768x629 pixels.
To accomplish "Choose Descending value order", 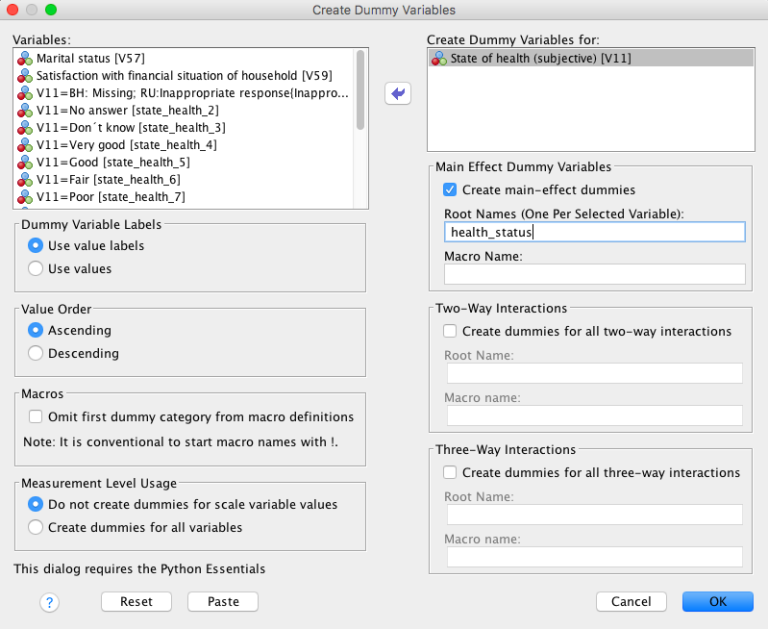I will pos(36,353).
